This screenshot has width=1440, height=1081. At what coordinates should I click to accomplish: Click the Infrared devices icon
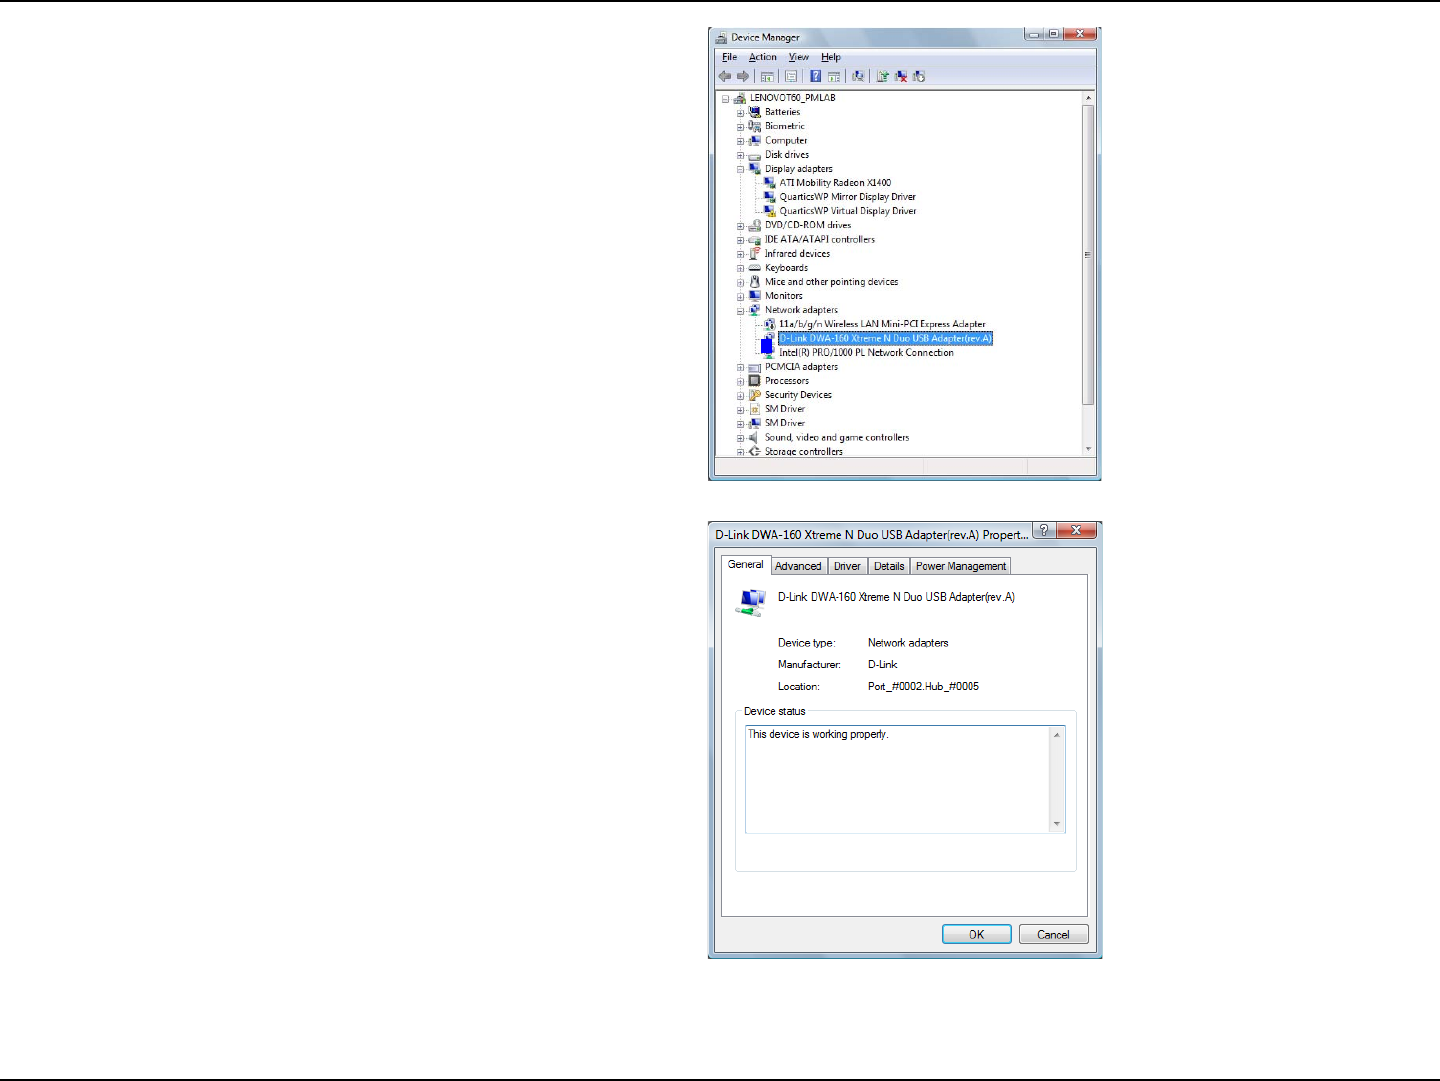click(x=755, y=253)
